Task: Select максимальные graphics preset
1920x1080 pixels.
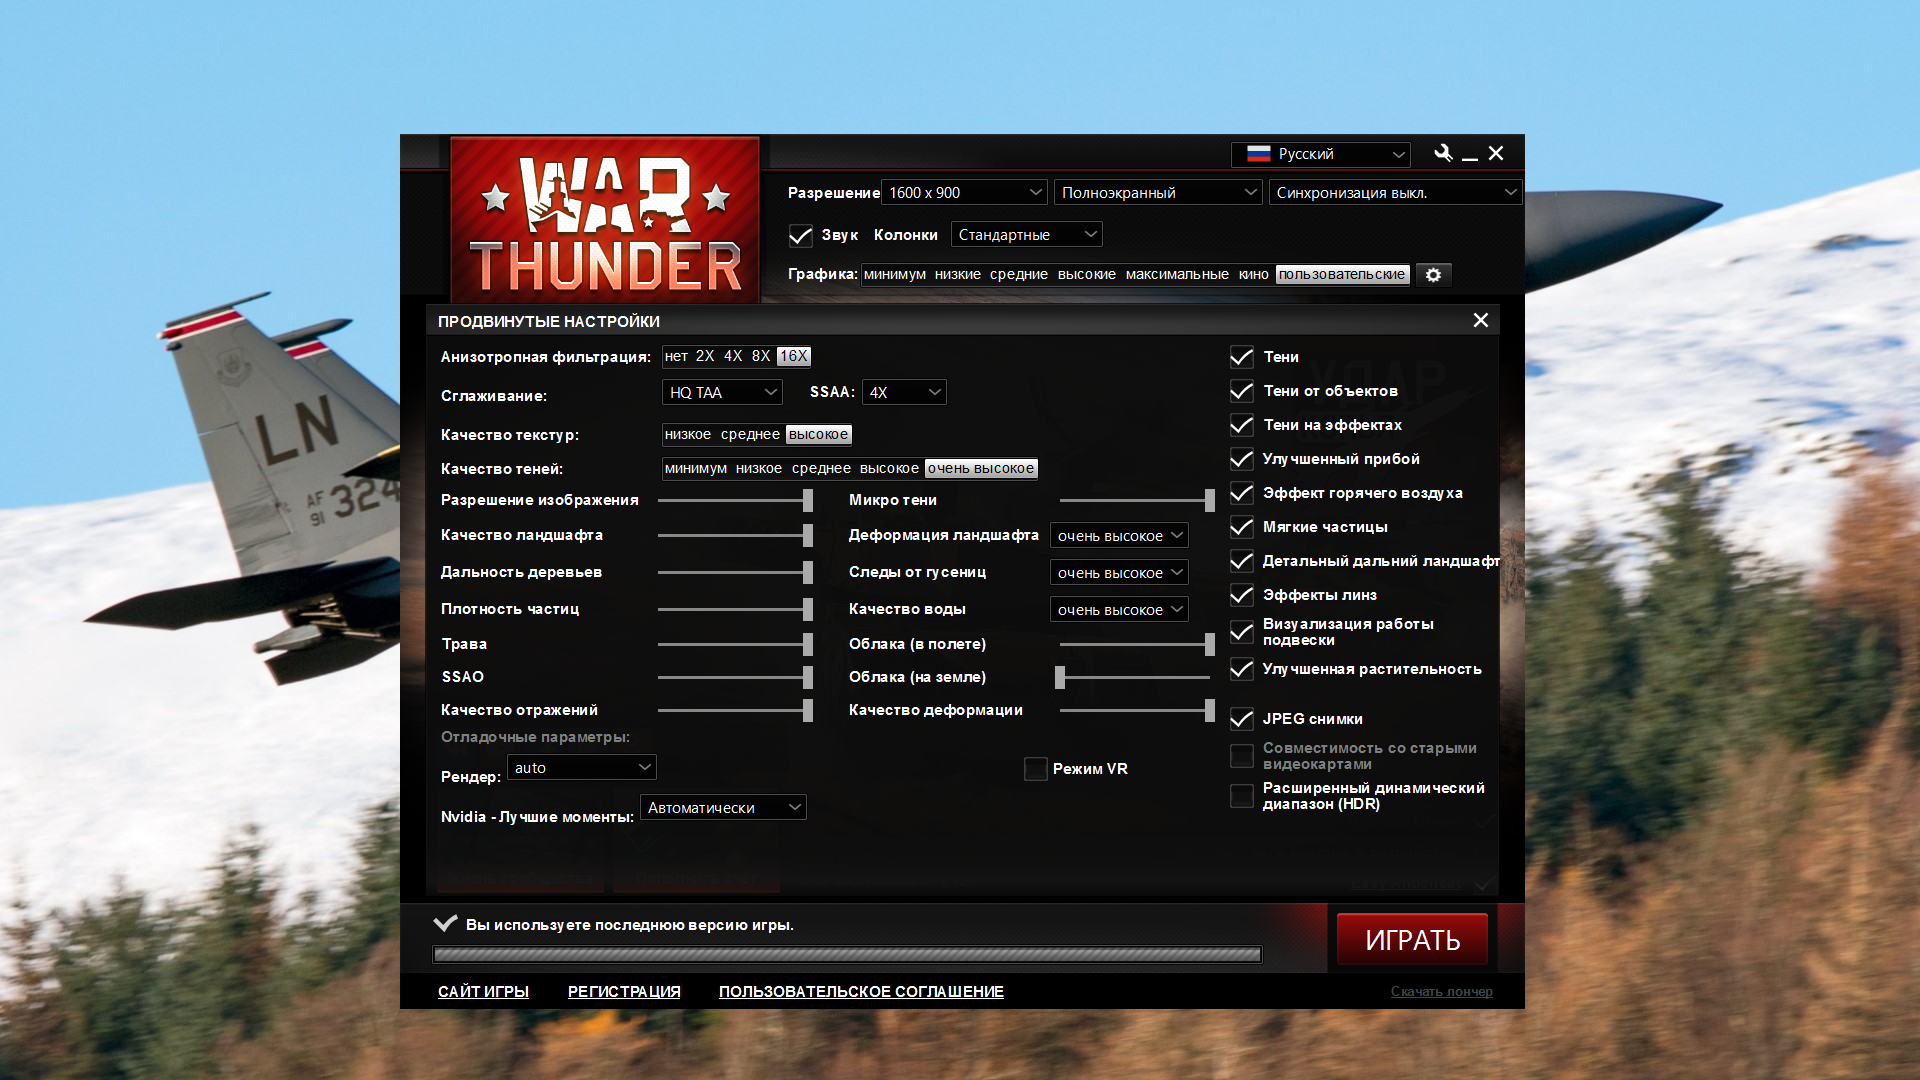Action: 1176,274
